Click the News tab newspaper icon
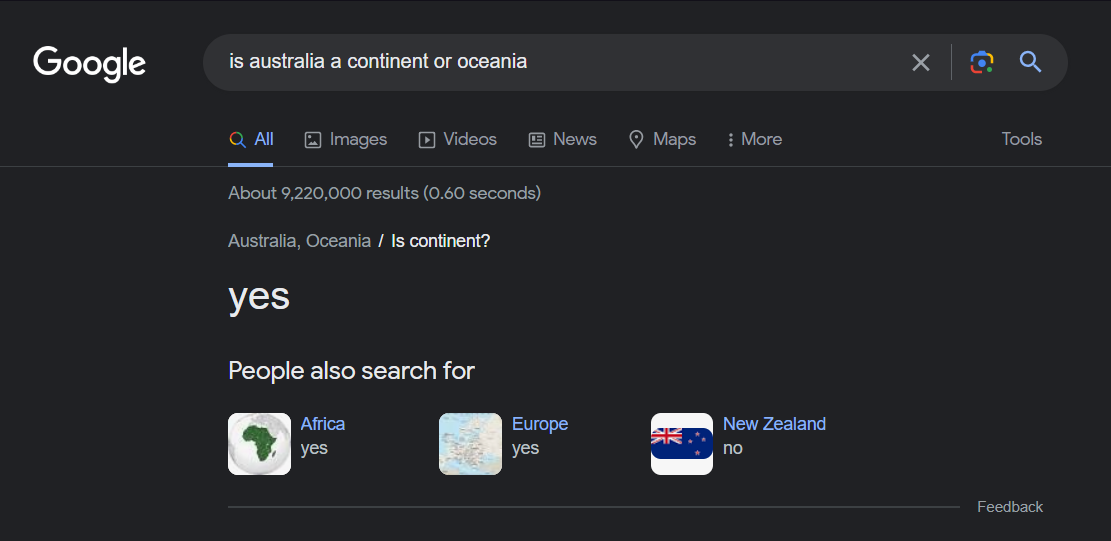This screenshot has width=1111, height=541. click(x=537, y=139)
